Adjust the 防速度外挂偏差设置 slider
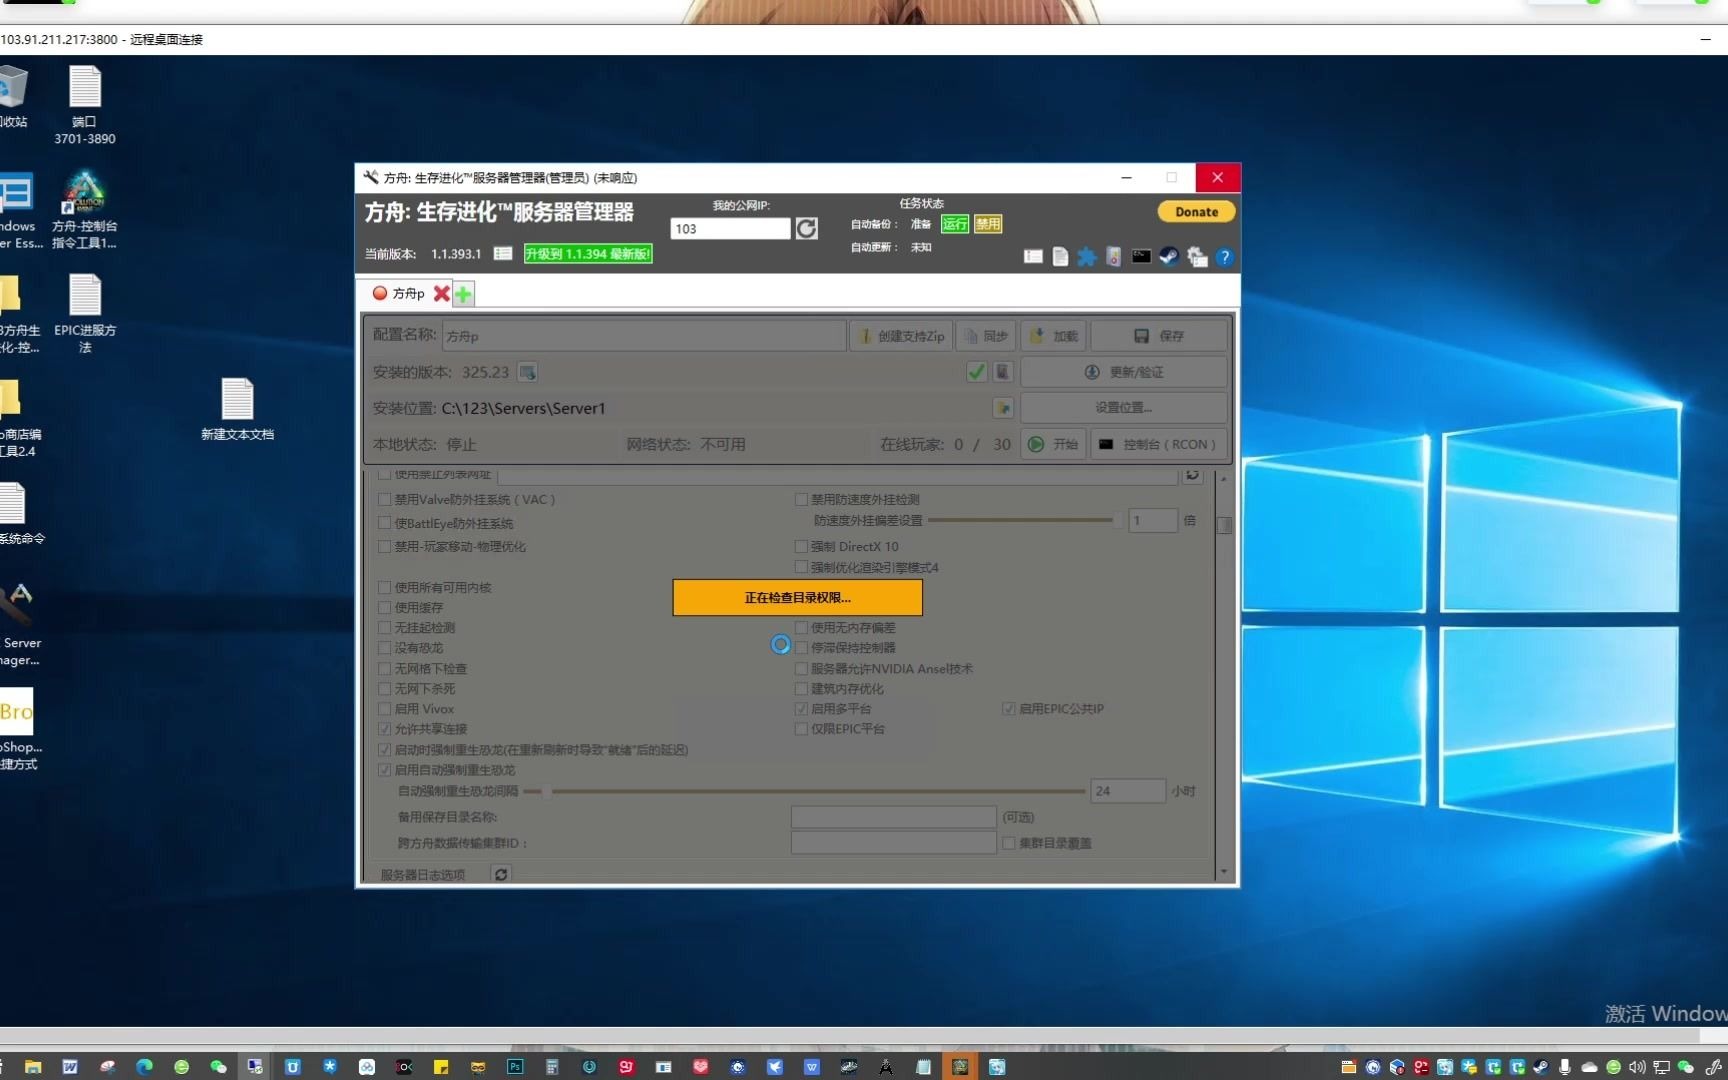The height and width of the screenshot is (1080, 1728). tap(1024, 520)
